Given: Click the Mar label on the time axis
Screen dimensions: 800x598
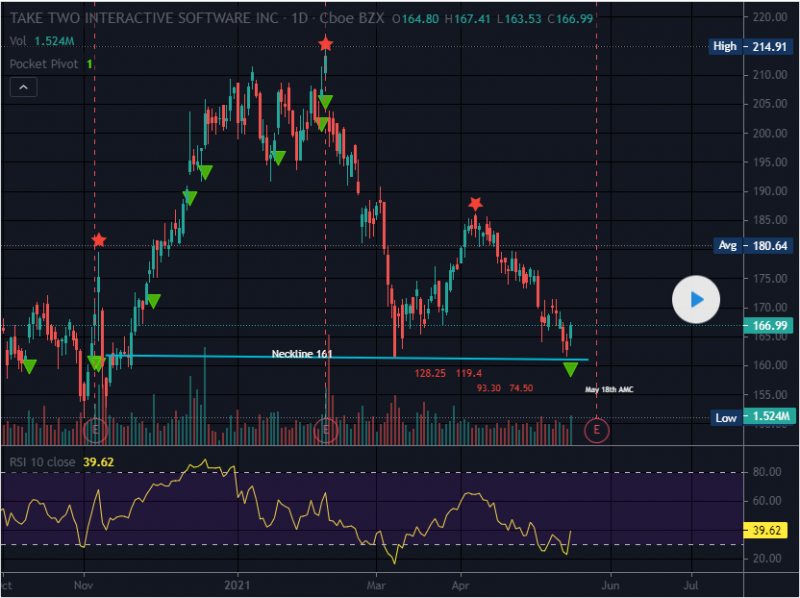Looking at the screenshot, I should click(376, 585).
